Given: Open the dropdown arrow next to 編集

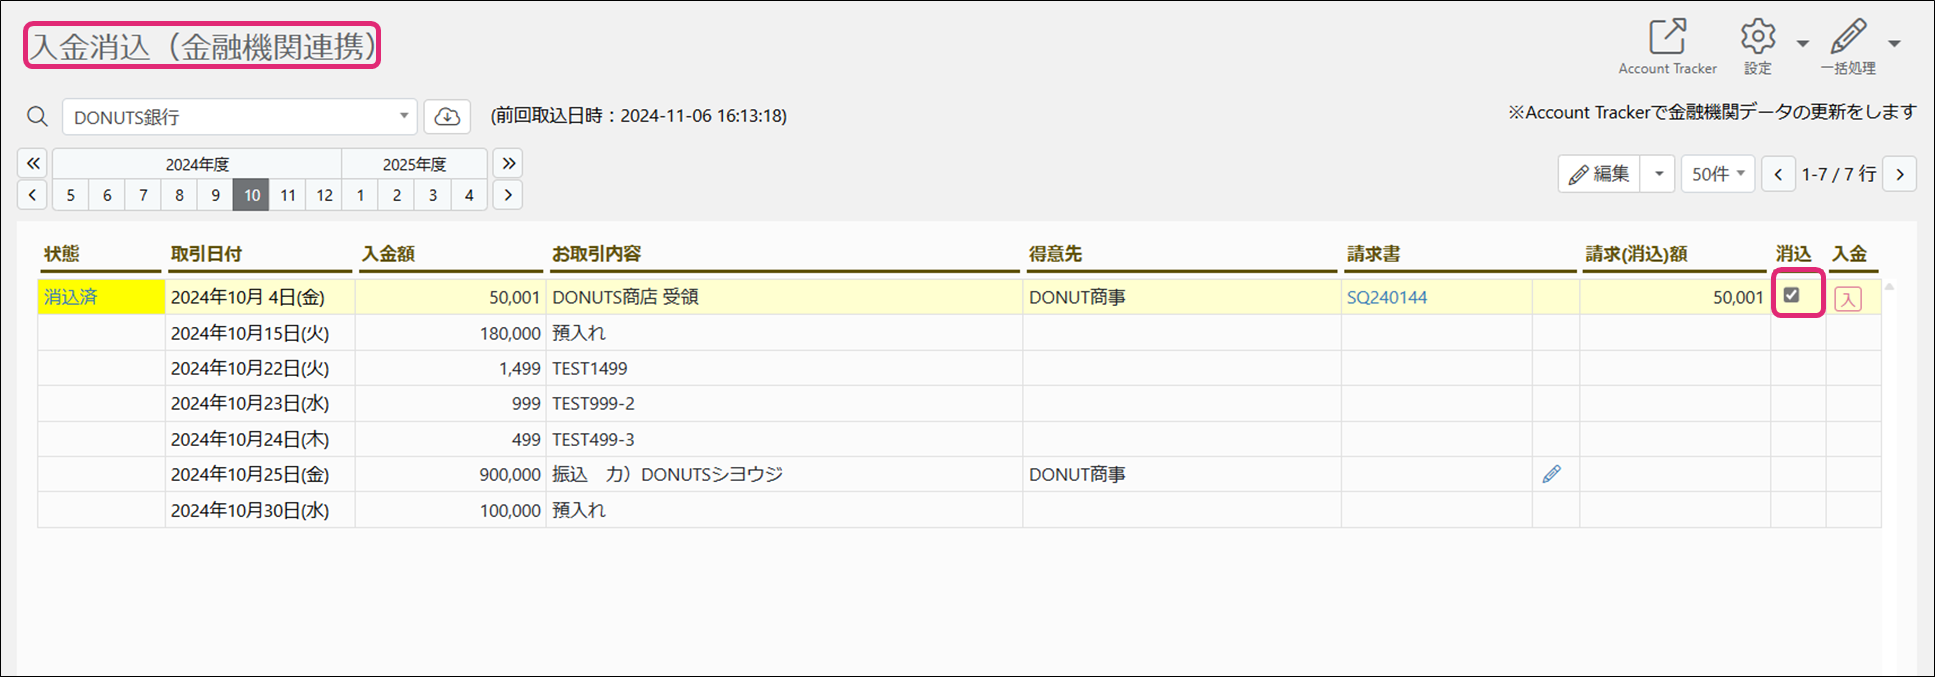Looking at the screenshot, I should pyautogui.click(x=1658, y=174).
